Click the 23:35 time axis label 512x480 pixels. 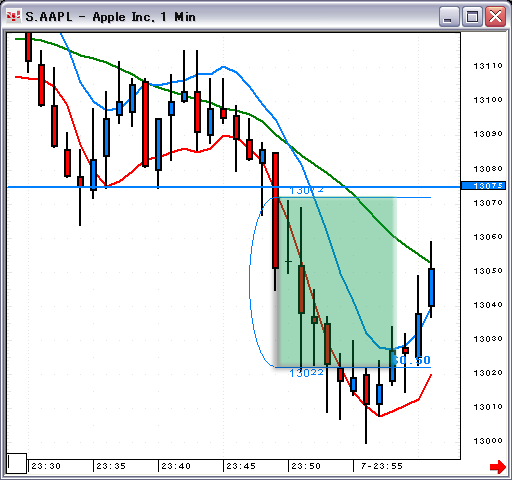111,466
